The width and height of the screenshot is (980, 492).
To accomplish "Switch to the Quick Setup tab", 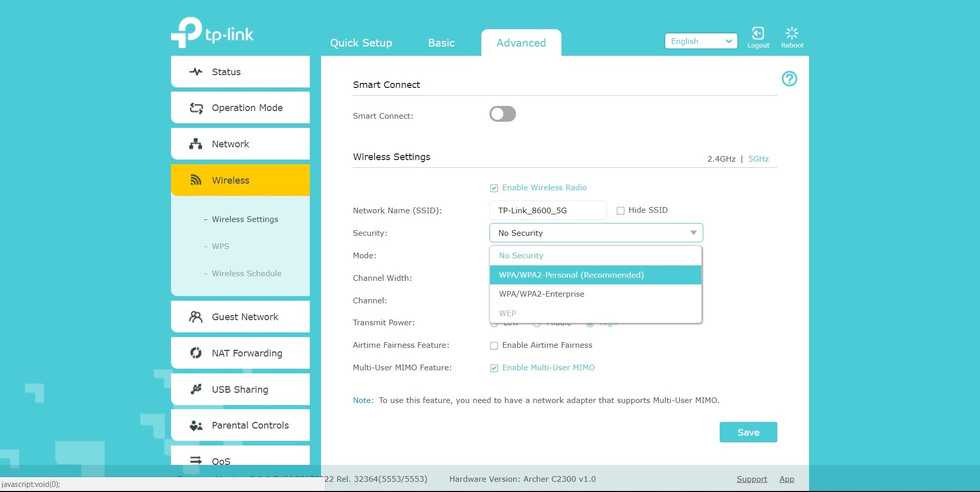I will [361, 43].
